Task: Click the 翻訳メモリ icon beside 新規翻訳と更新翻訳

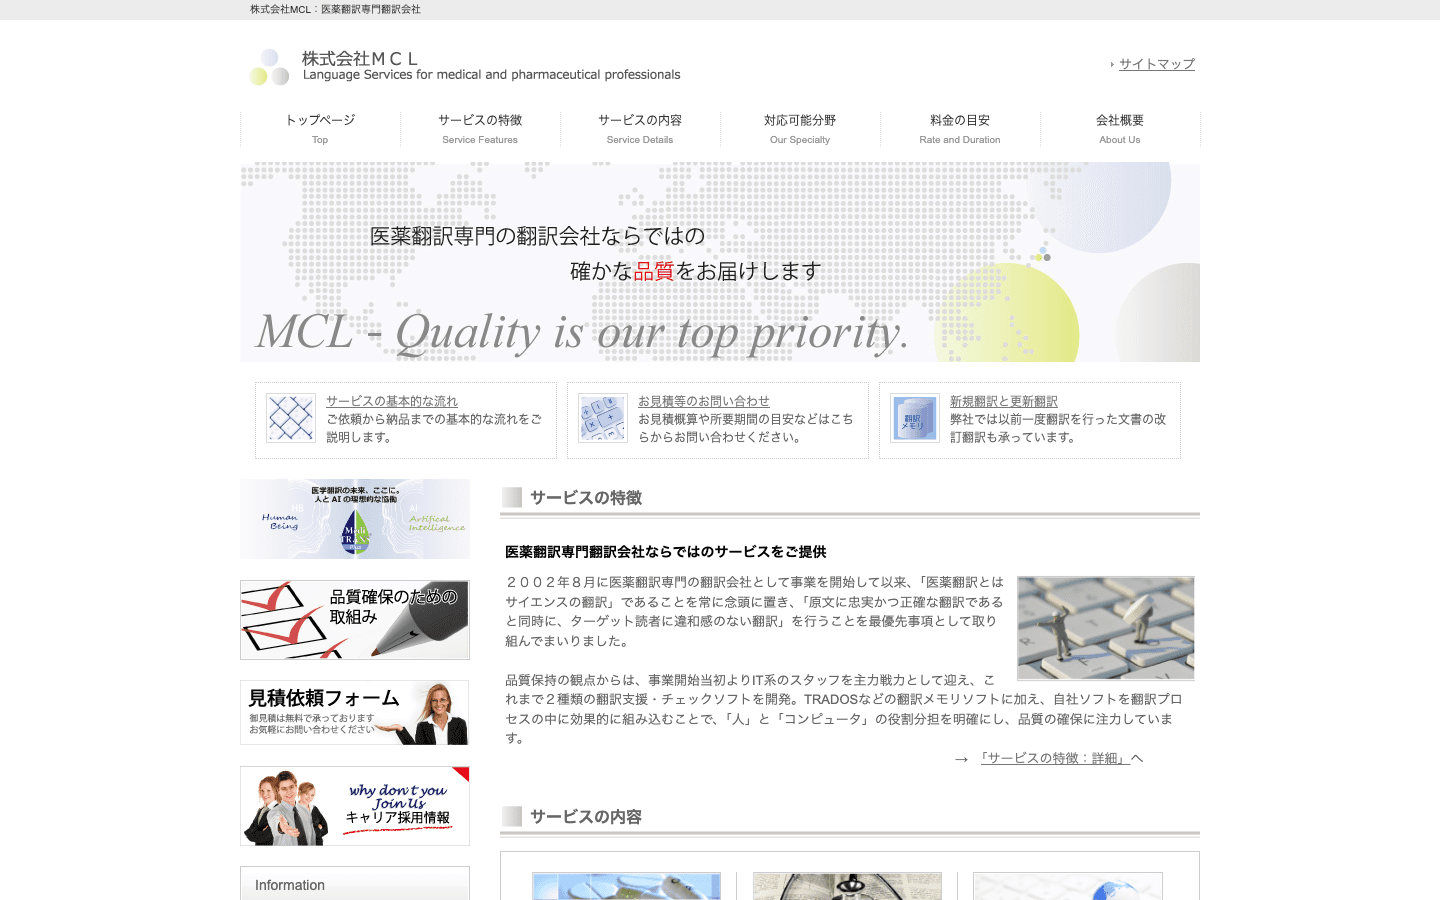Action: point(915,418)
